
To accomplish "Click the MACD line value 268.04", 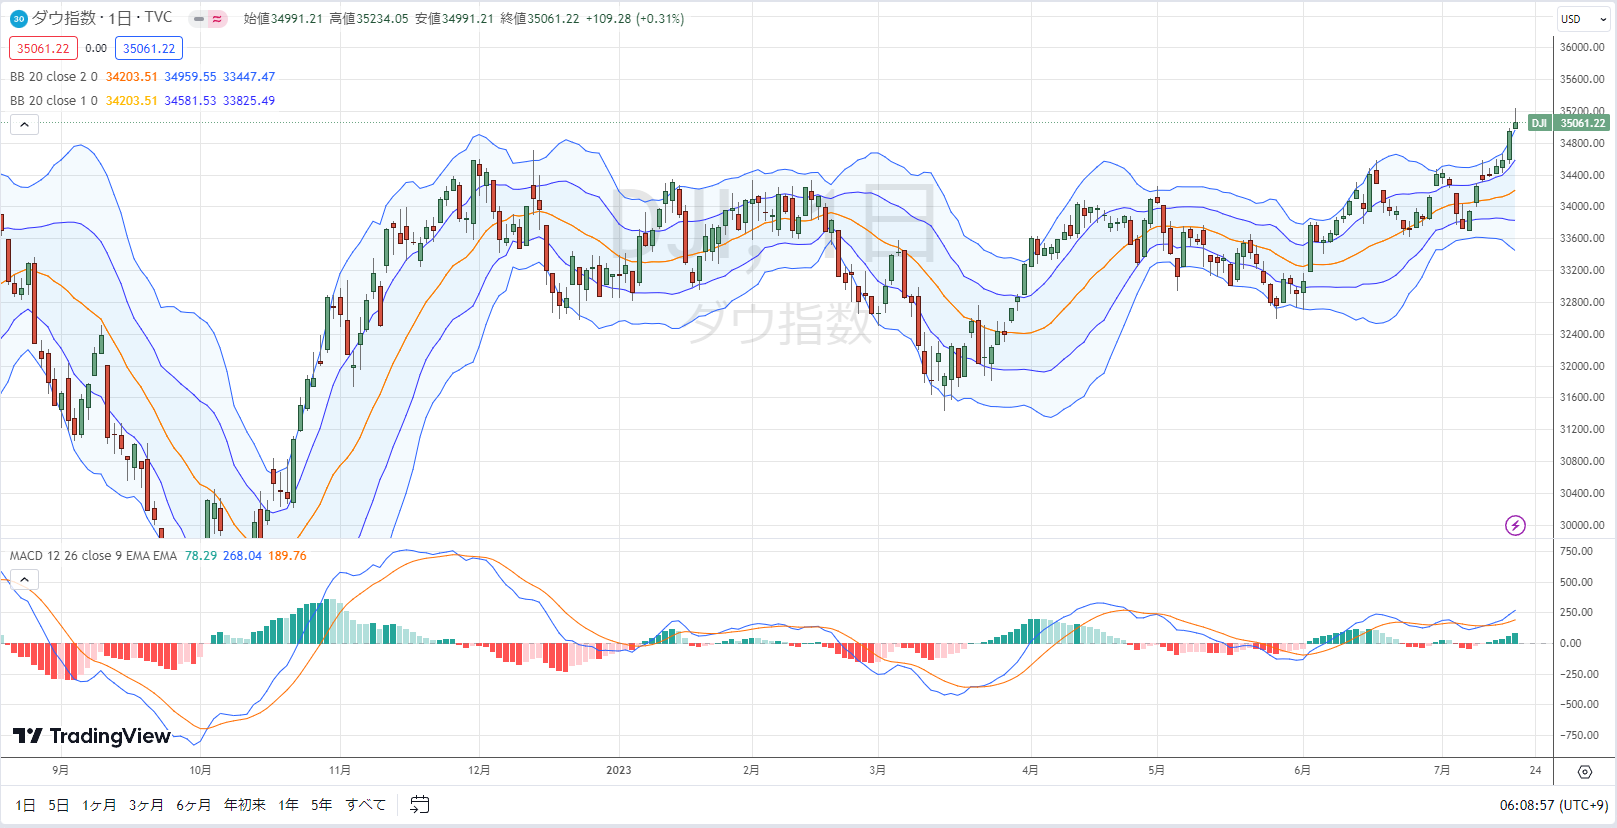I will pos(242,556).
